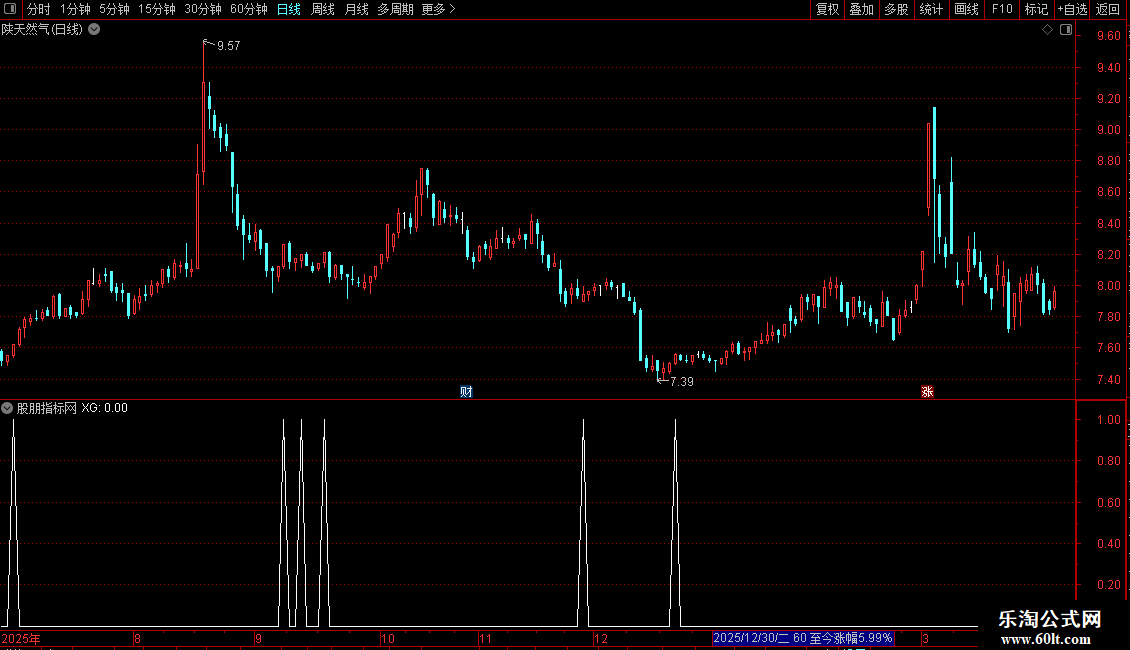Click the 叠加 overlay button

coord(861,9)
